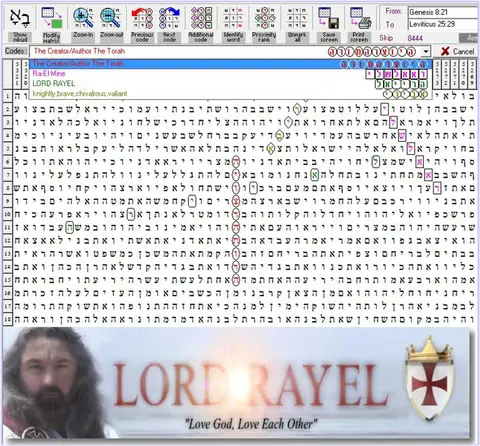Click the row number 2 header
Image resolution: width=480 pixels, height=446 pixels.
[x=8, y=109]
